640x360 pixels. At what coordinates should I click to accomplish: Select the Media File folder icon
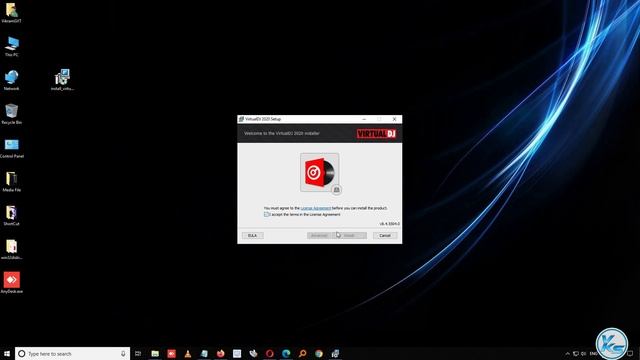(x=11, y=182)
